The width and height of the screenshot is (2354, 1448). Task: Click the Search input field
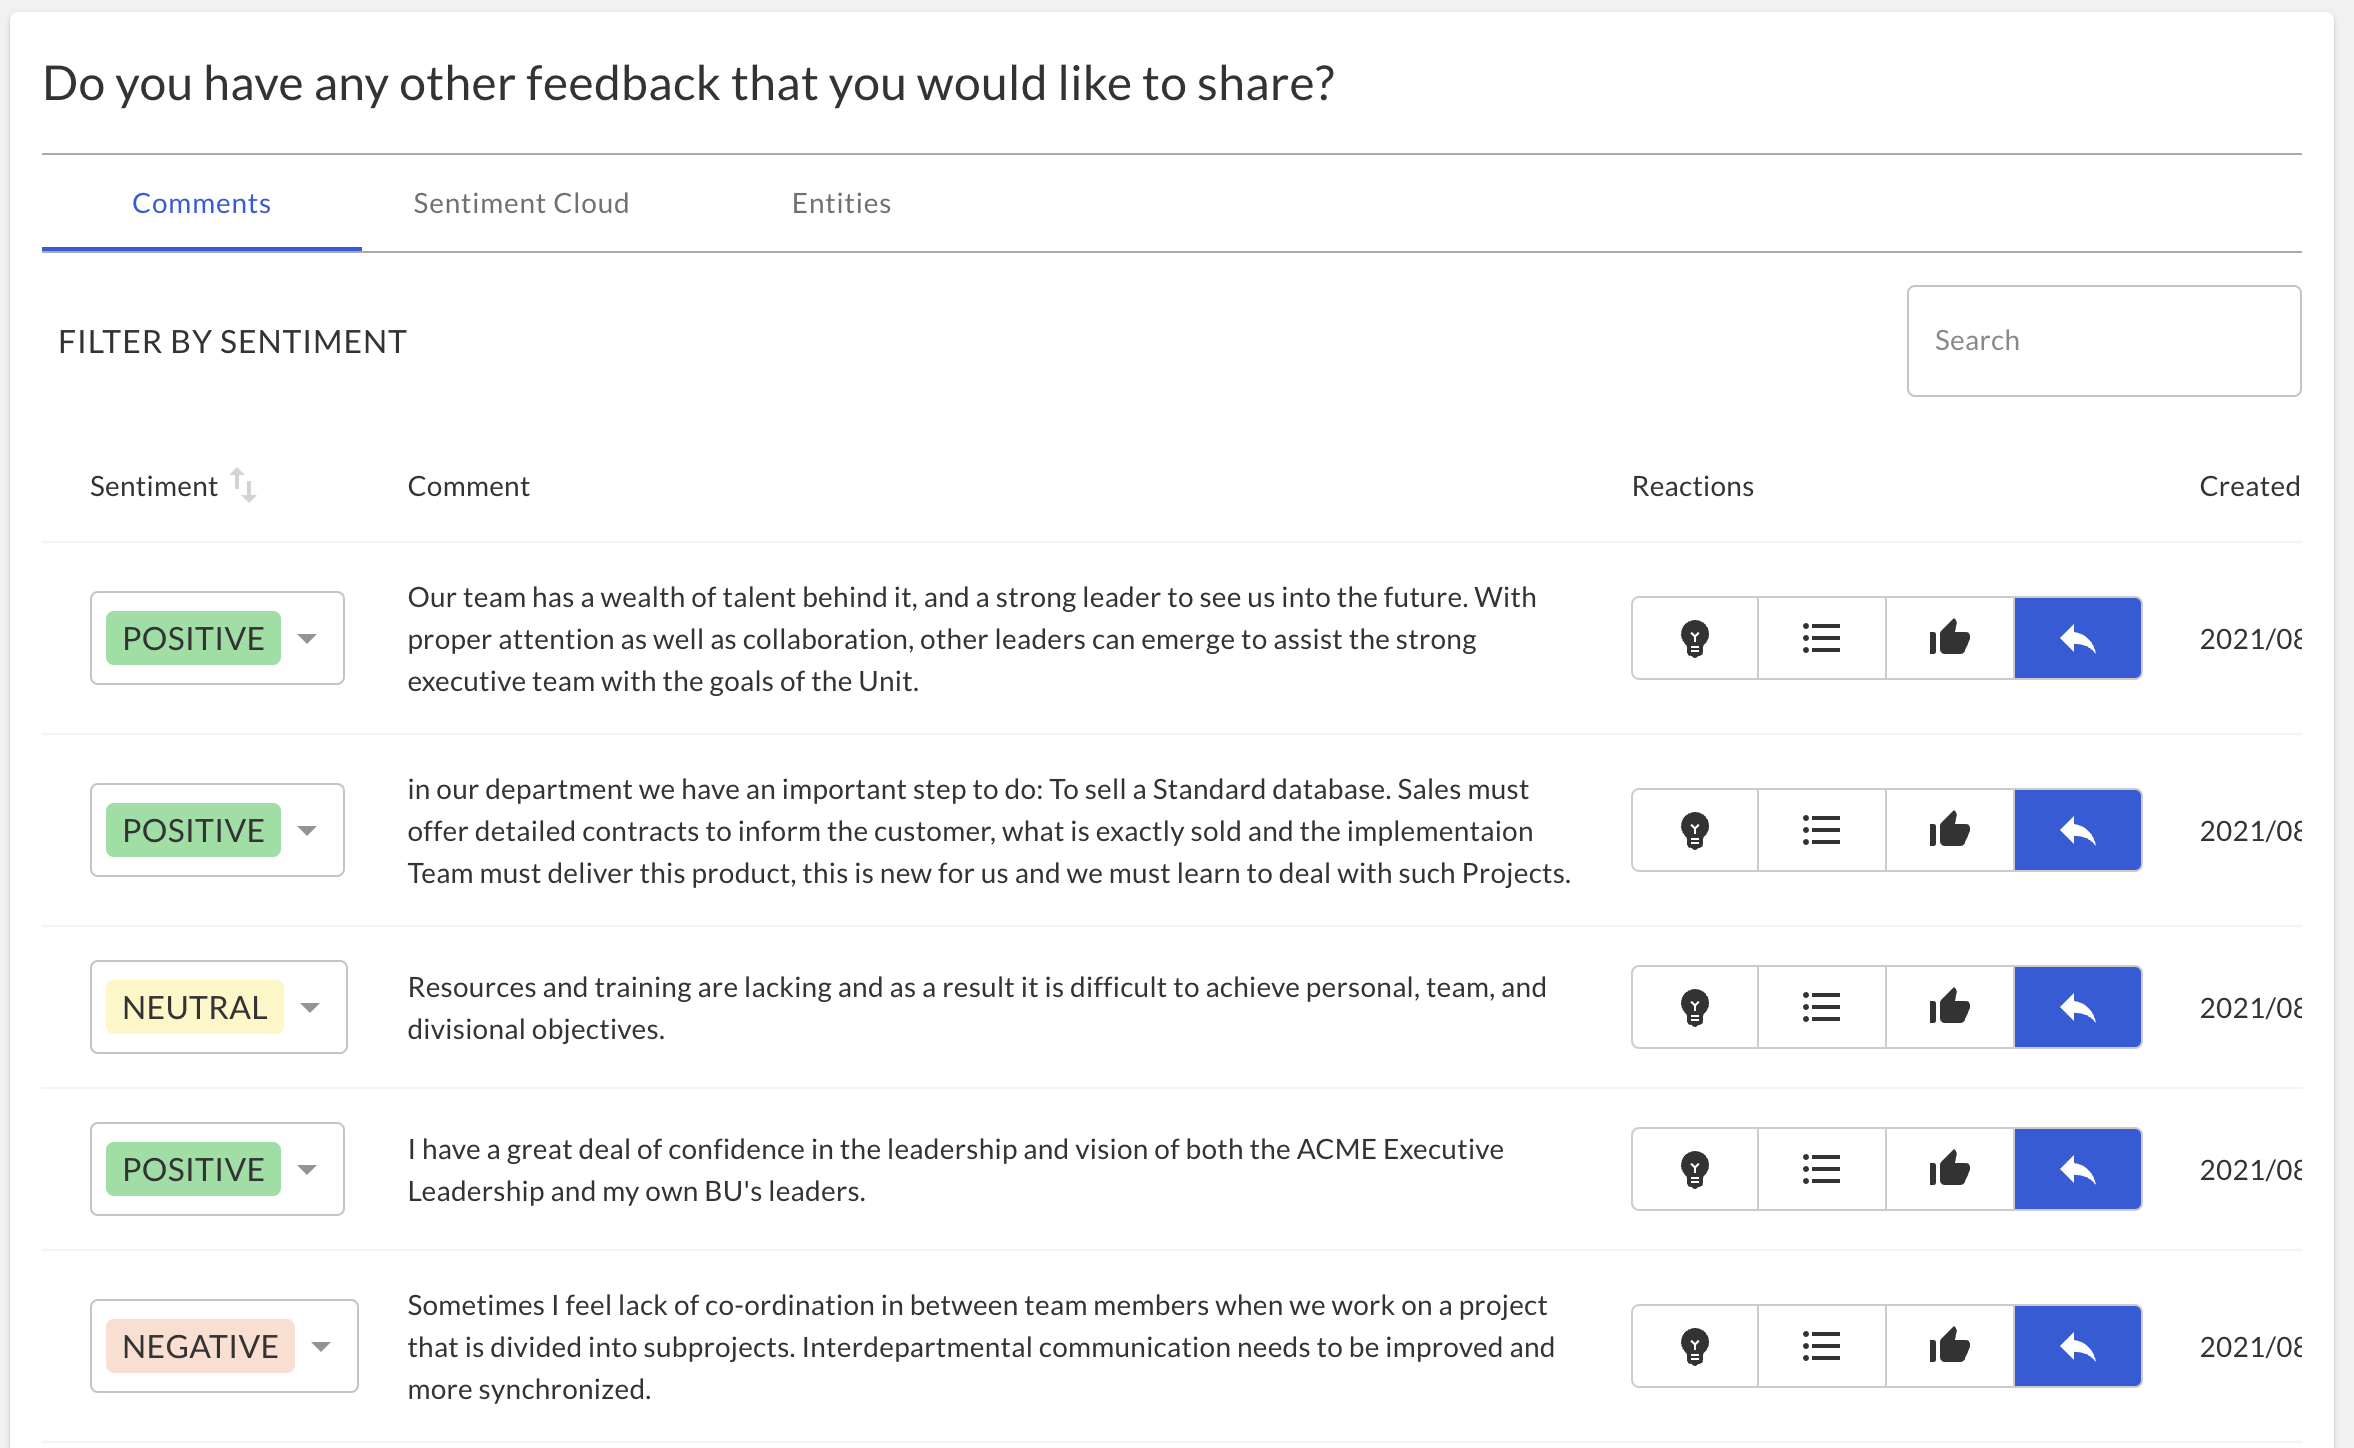(x=2104, y=341)
